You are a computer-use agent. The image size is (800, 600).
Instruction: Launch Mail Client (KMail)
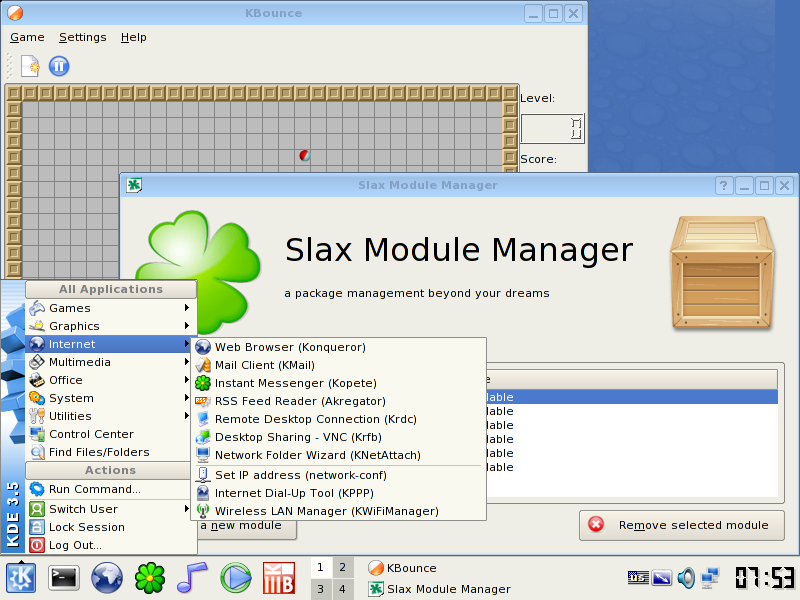click(338, 365)
